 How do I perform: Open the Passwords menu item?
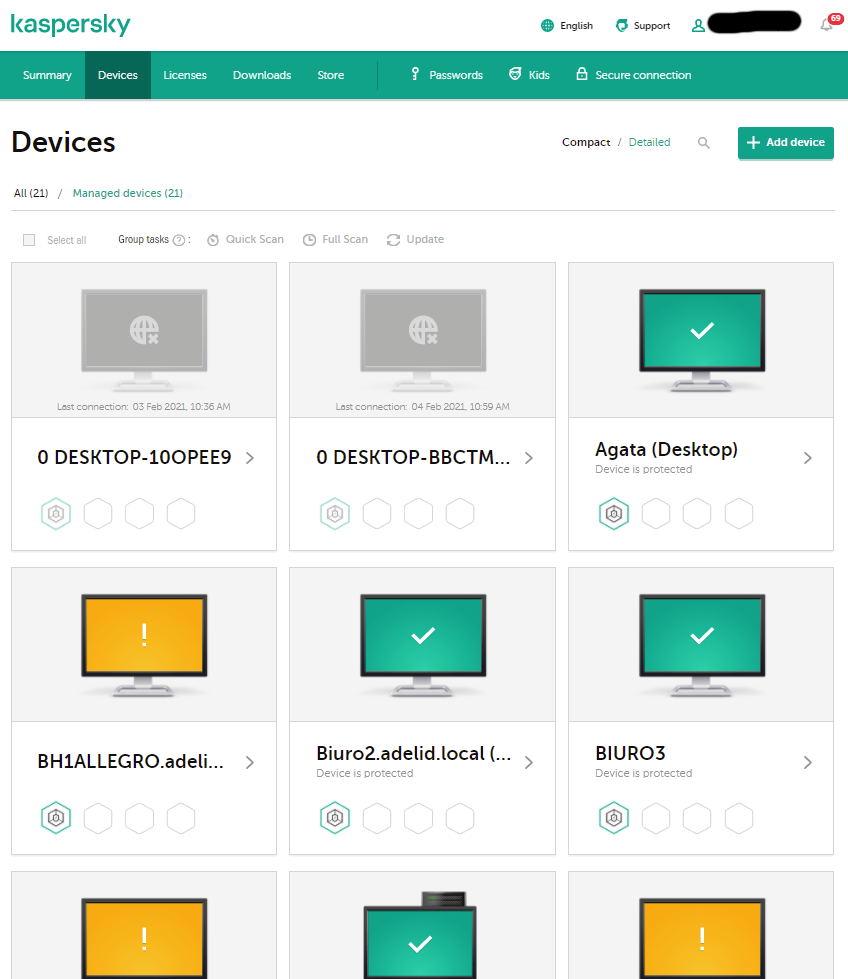click(x=446, y=75)
